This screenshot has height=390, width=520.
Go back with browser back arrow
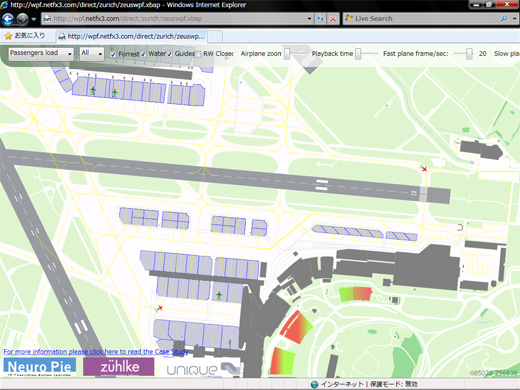(8, 19)
